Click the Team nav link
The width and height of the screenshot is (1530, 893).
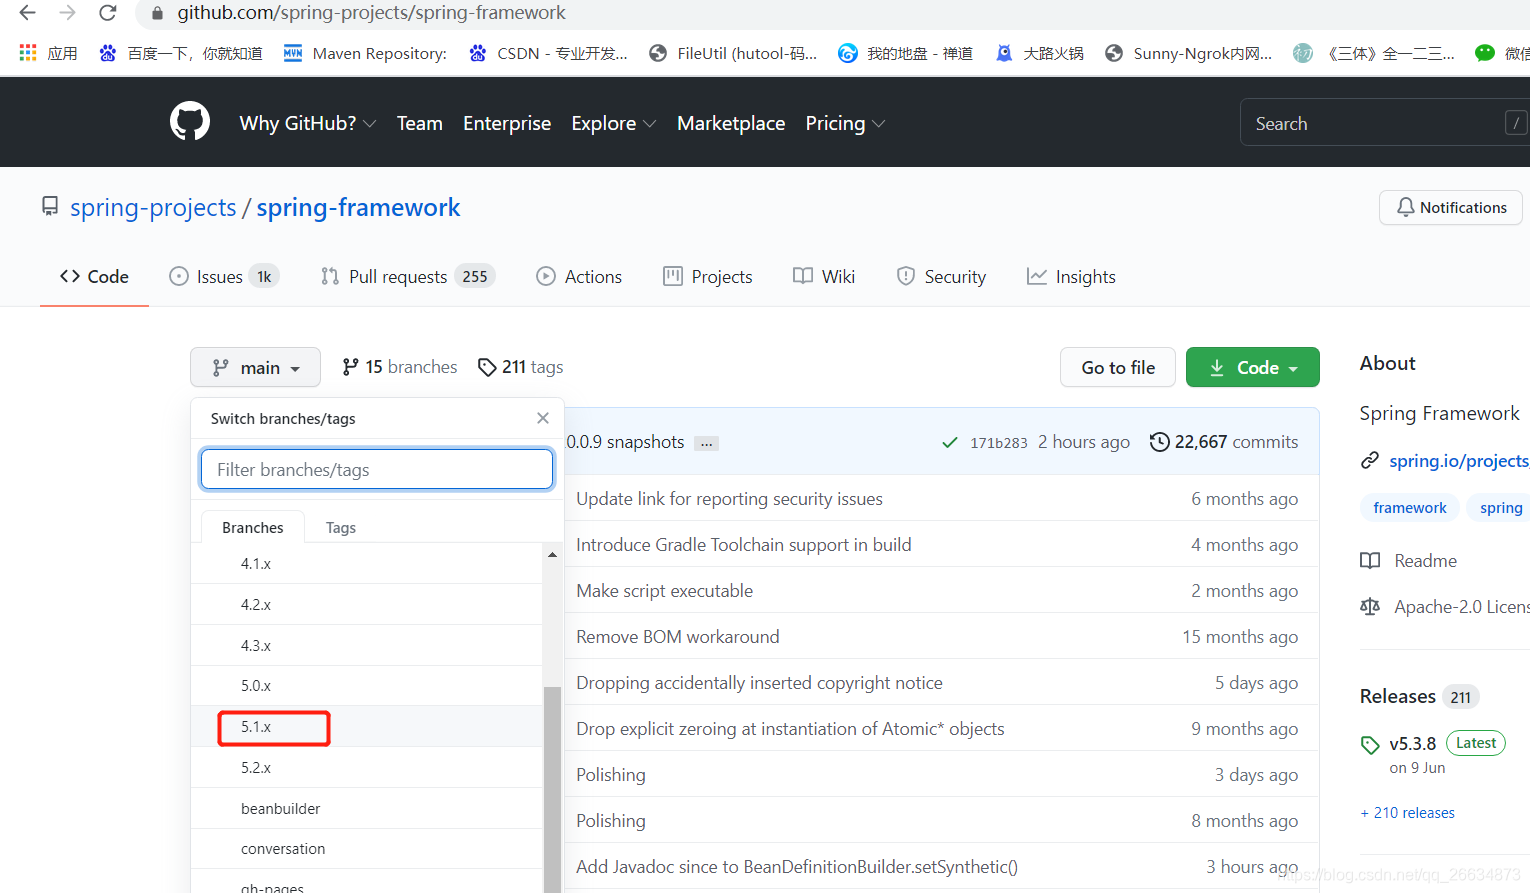tap(420, 123)
